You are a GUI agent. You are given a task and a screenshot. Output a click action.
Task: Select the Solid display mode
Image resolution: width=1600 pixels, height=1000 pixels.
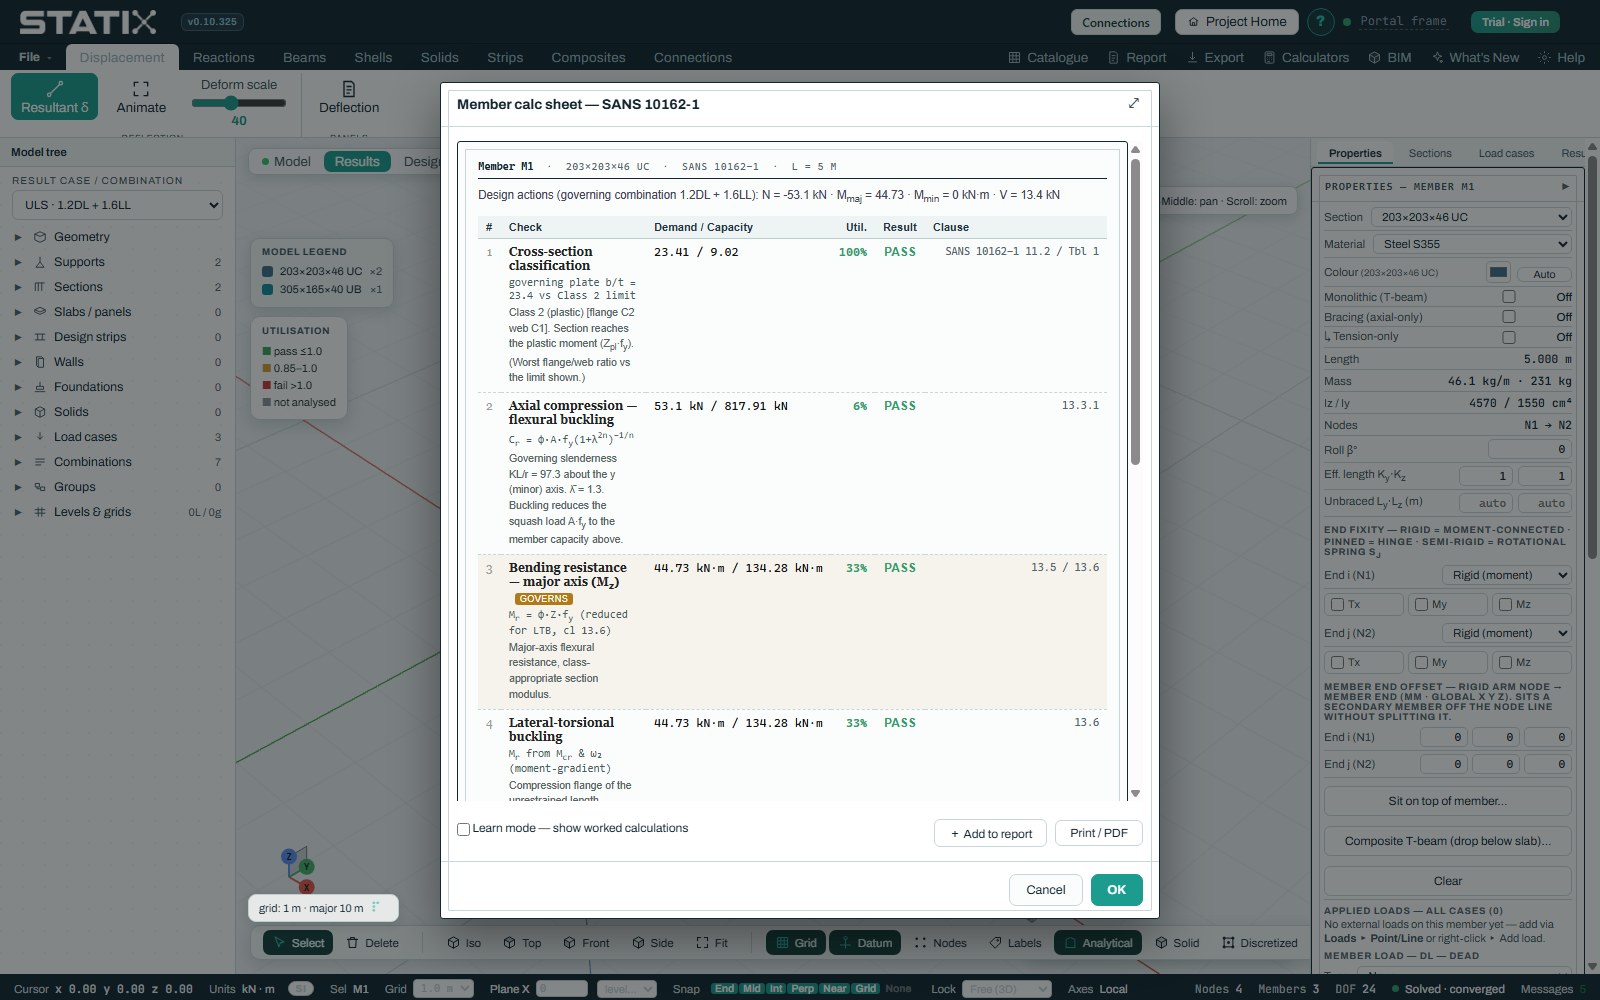click(1177, 943)
